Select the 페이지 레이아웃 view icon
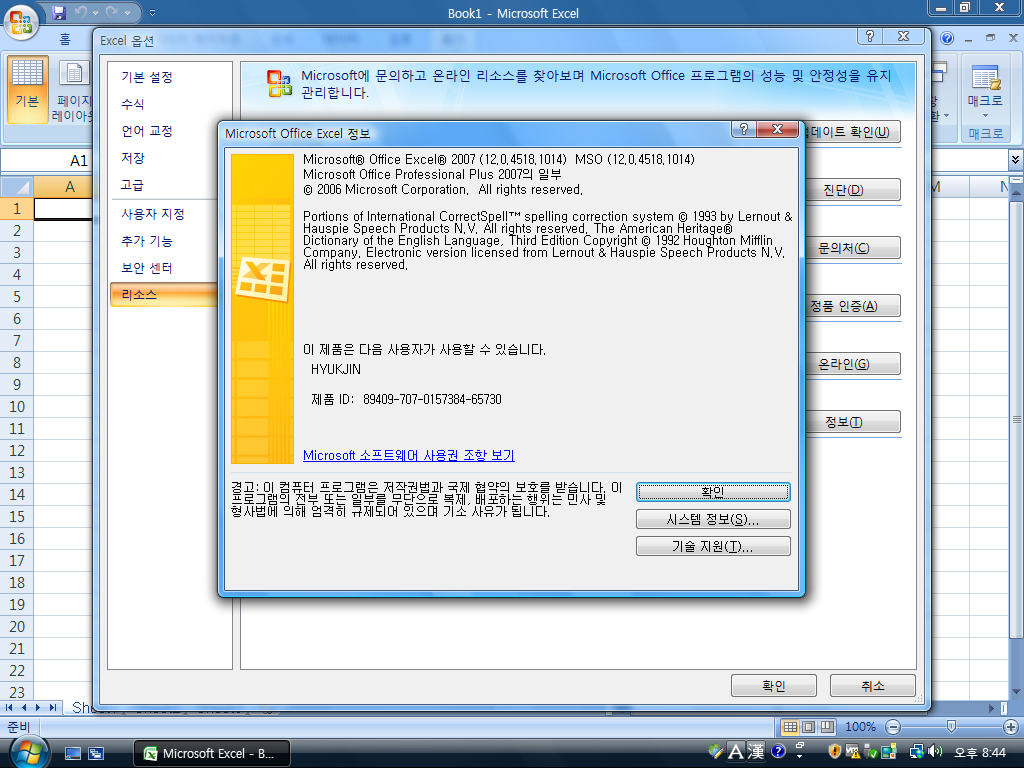This screenshot has height=768, width=1024. point(72,89)
